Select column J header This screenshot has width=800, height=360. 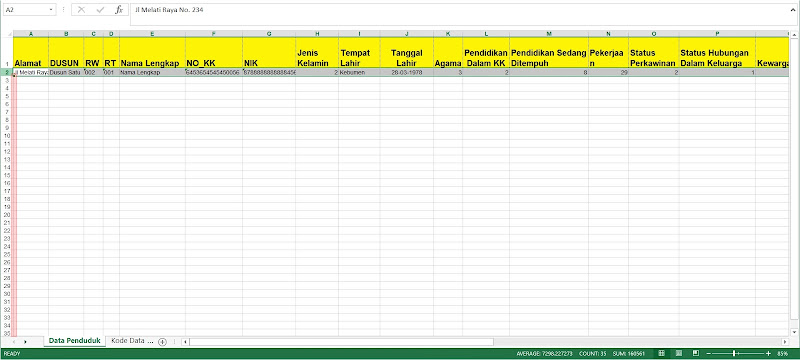(407, 34)
